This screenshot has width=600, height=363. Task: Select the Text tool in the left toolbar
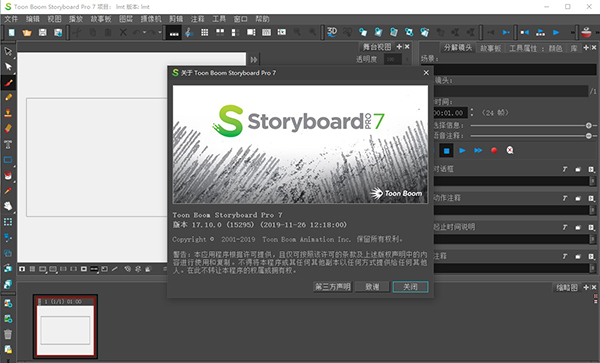pos(8,144)
